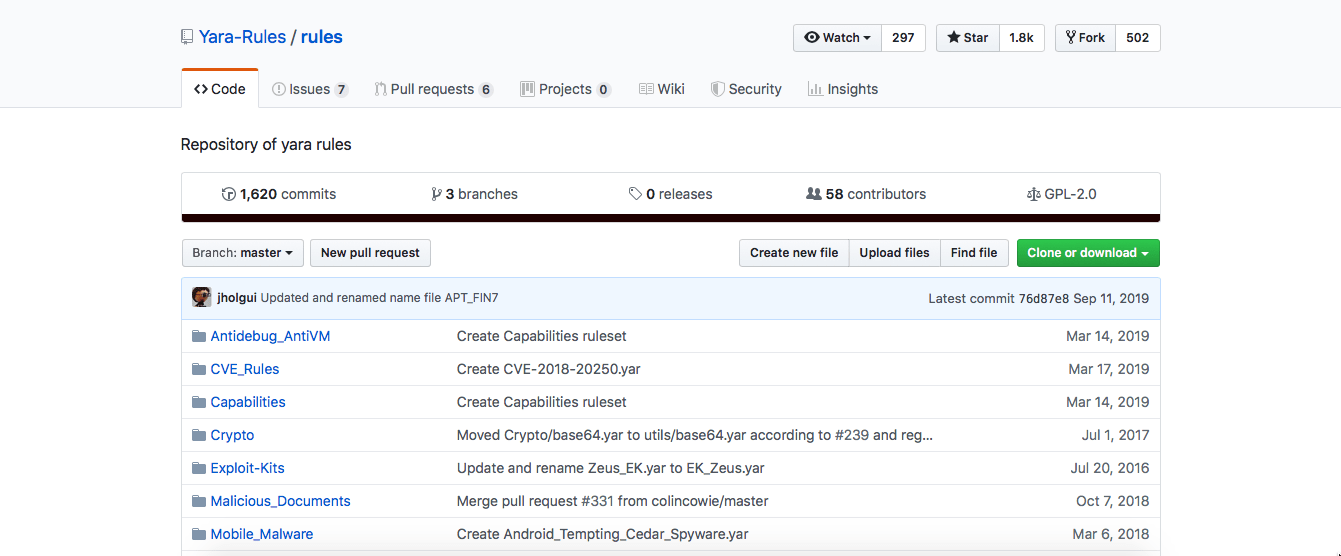Viewport: 1341px width, 556px height.
Task: Open the language breakdown color bar
Action: (x=671, y=218)
